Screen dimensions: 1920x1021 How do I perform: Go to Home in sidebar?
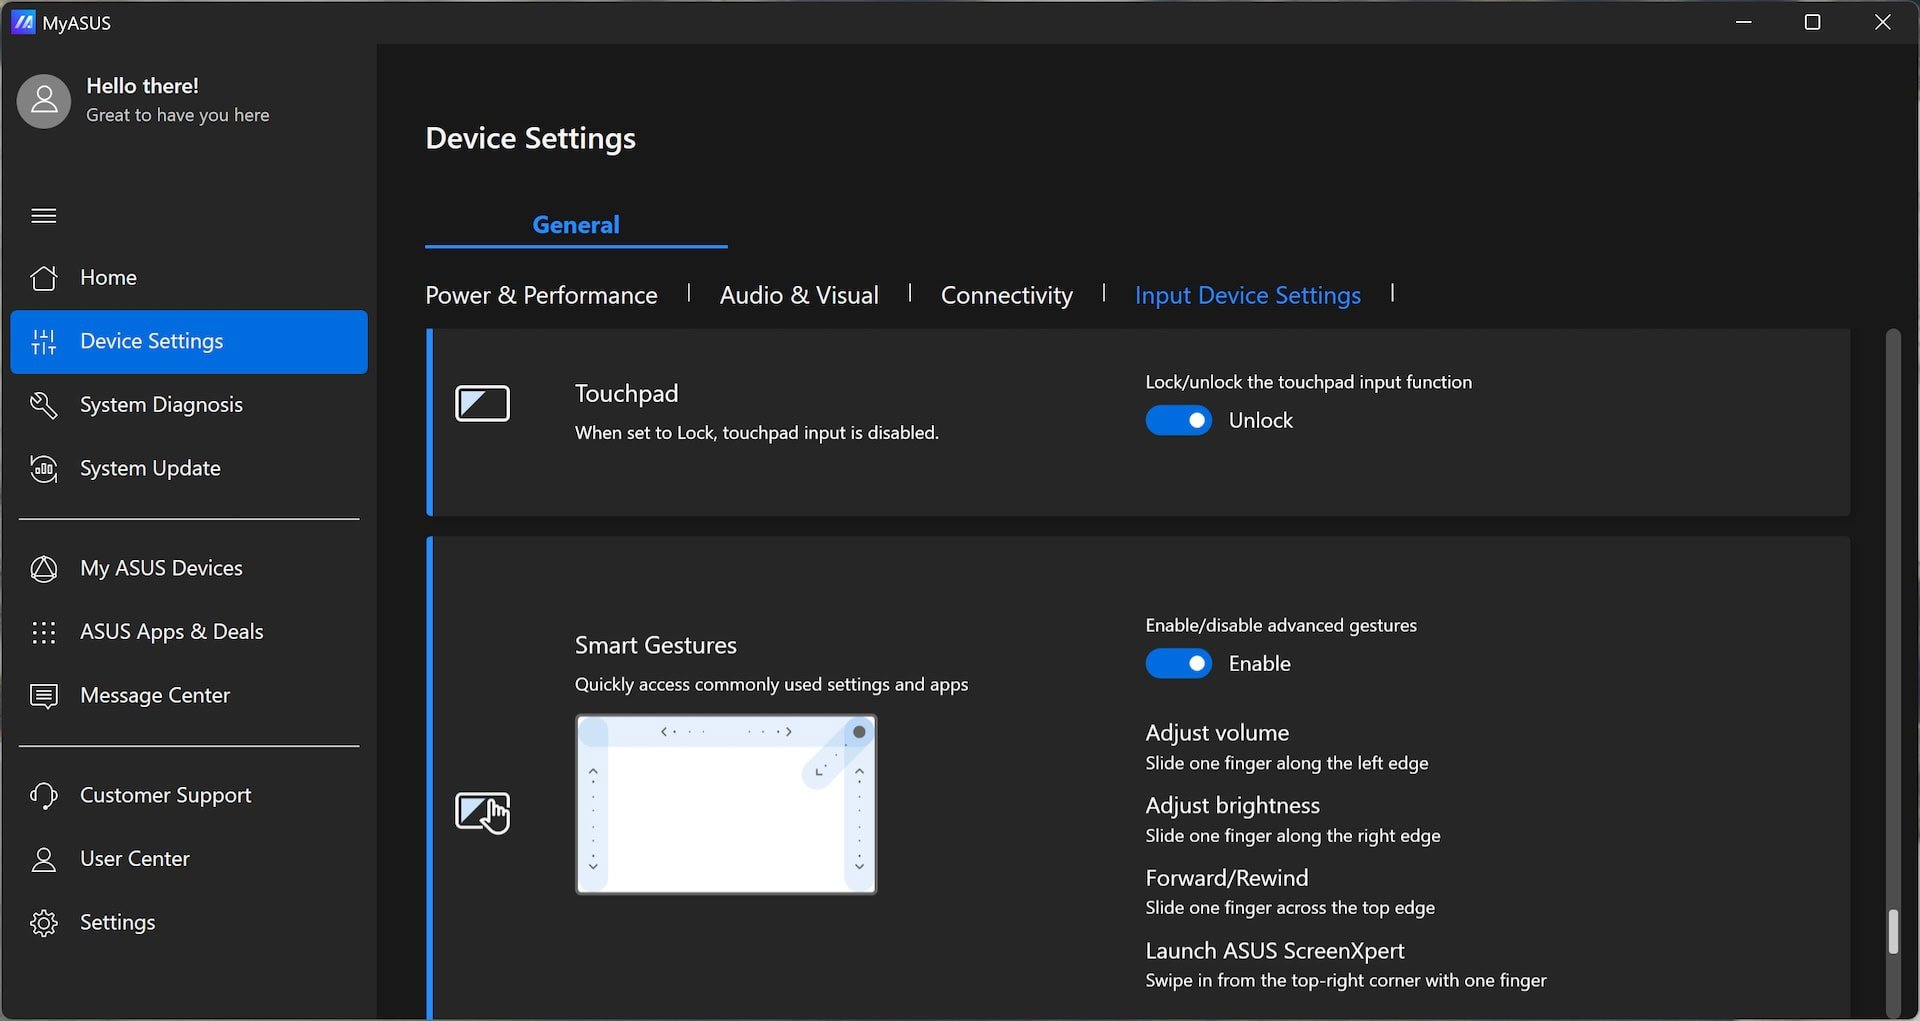(189, 277)
